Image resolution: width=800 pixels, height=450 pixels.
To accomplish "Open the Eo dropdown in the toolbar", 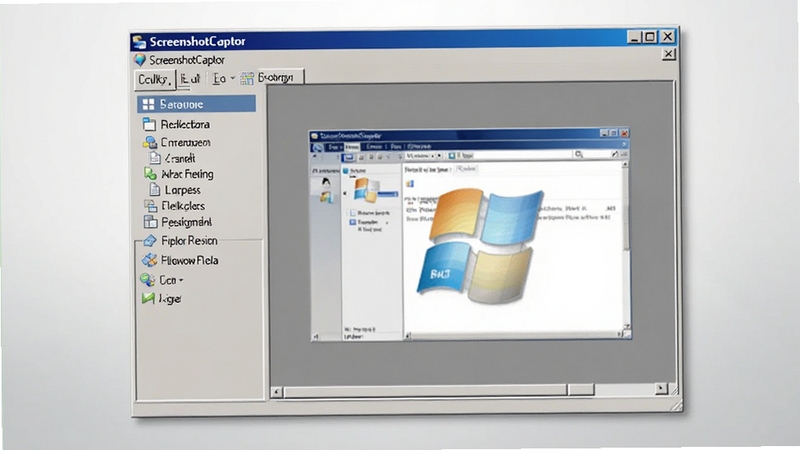I will click(223, 79).
